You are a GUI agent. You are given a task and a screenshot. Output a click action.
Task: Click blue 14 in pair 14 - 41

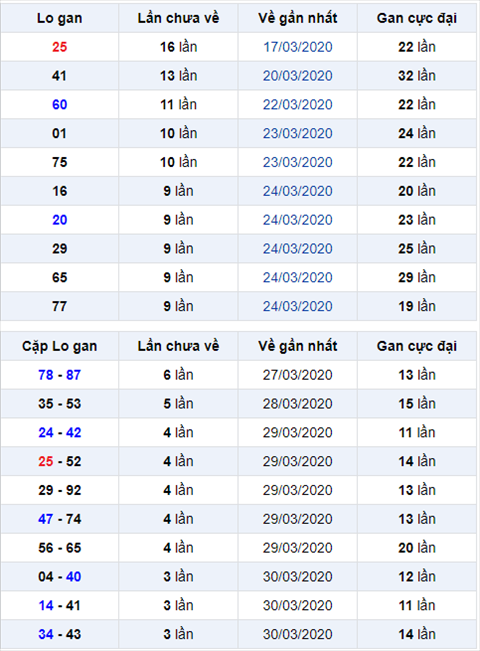coord(46,606)
